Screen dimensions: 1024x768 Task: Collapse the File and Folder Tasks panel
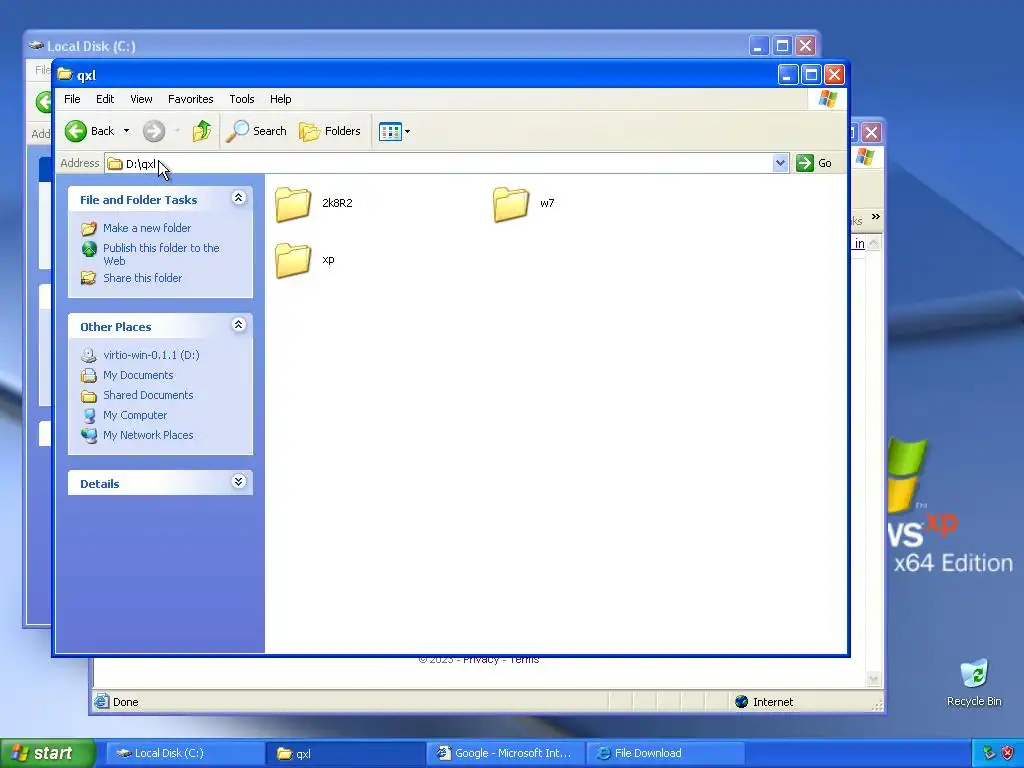[x=239, y=198]
